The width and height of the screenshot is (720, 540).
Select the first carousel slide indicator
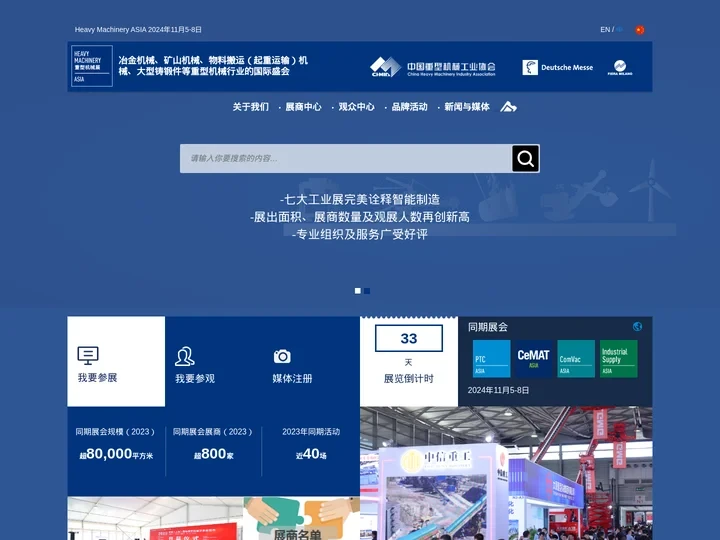point(358,291)
